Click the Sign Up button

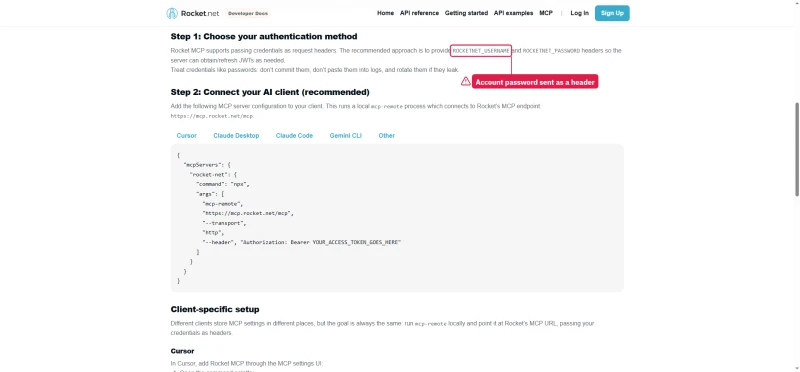pos(612,13)
